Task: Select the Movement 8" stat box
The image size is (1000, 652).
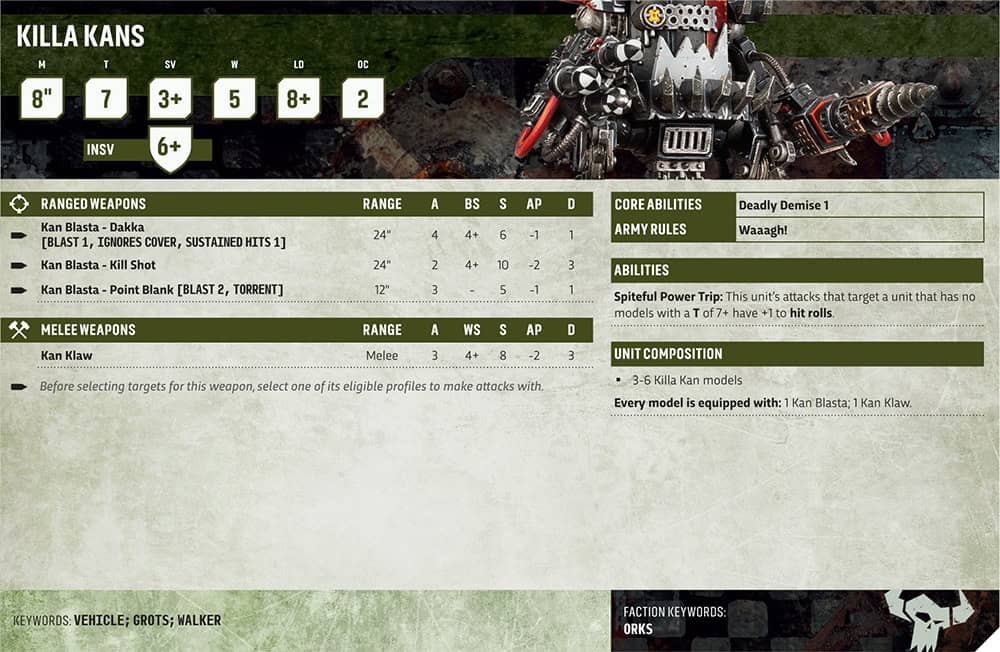Action: coord(42,98)
